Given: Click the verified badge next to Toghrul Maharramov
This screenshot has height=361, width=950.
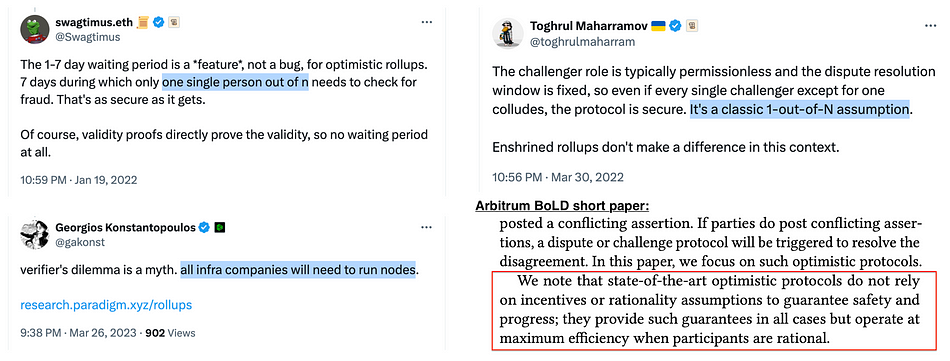Looking at the screenshot, I should pyautogui.click(x=676, y=25).
